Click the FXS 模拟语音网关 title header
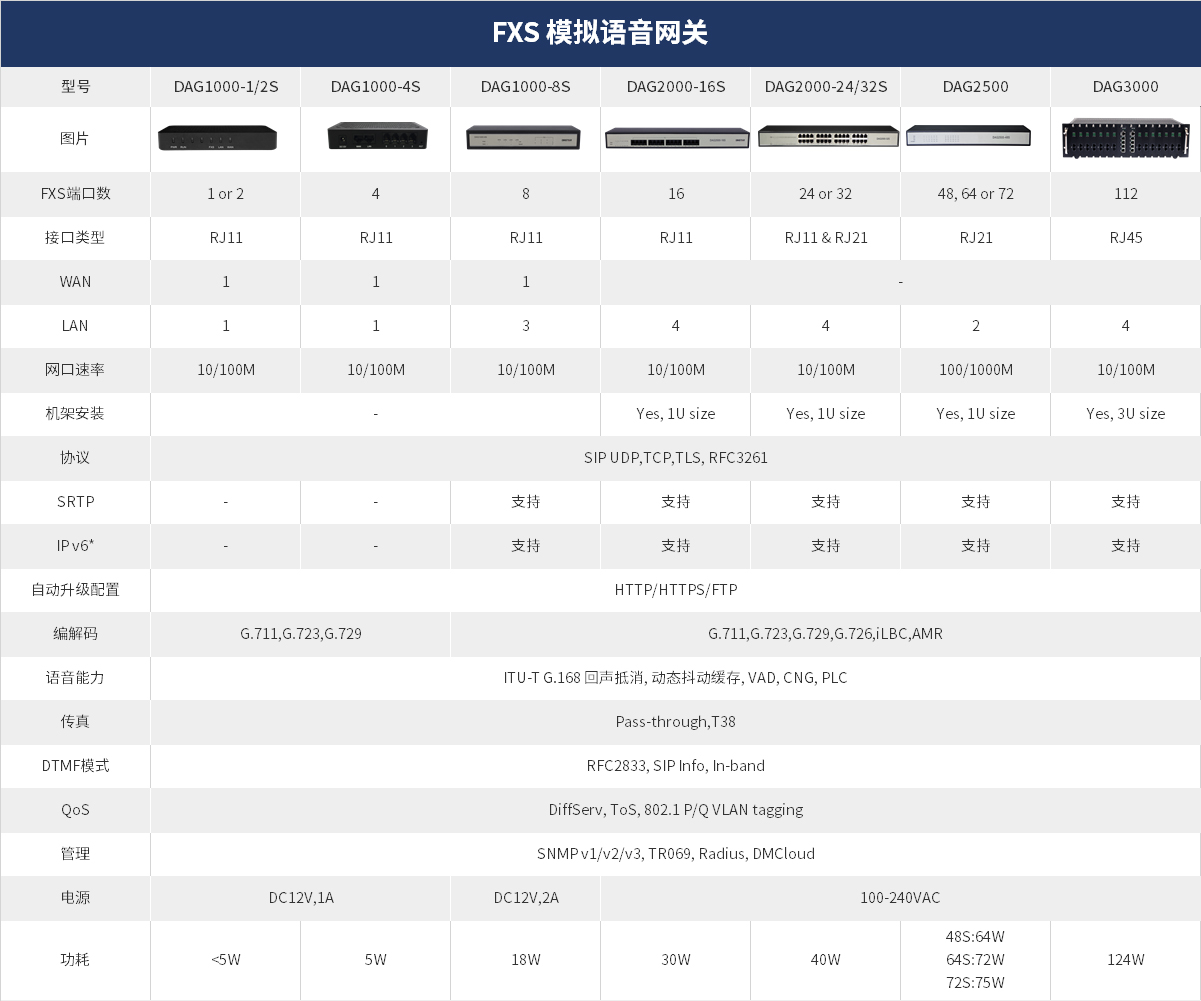 (600, 33)
